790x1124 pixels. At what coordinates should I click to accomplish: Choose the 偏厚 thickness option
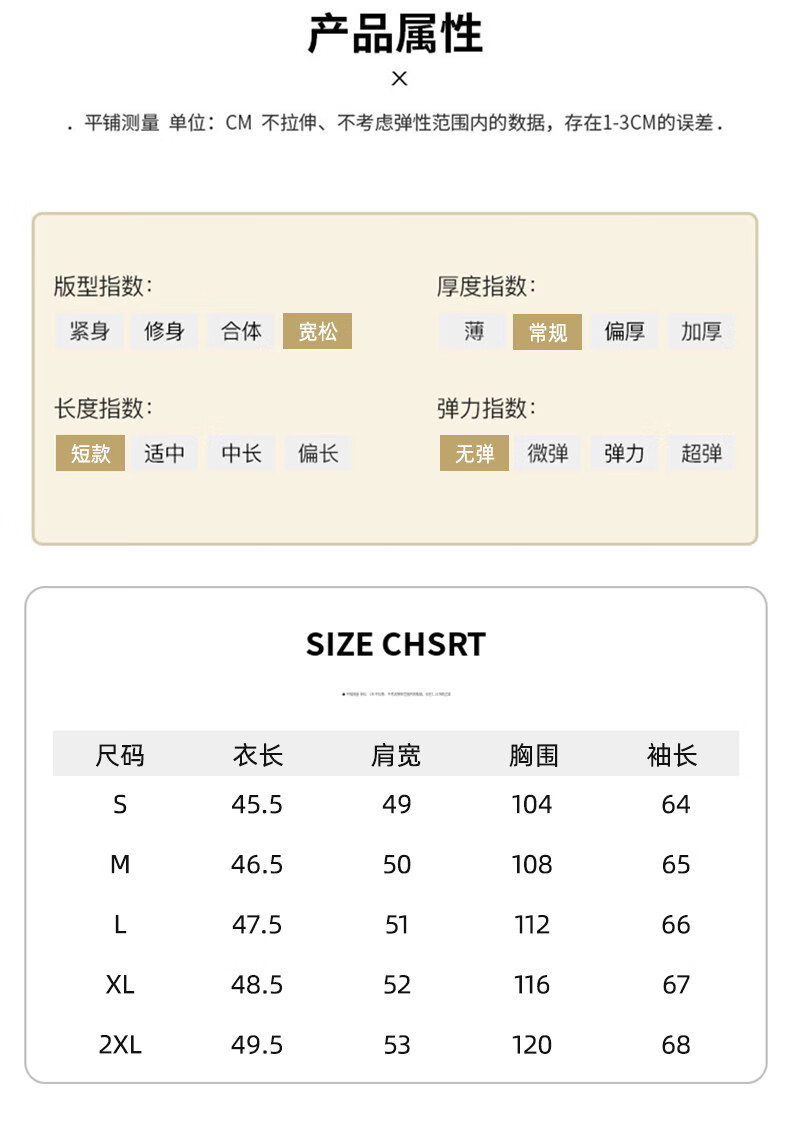pos(624,331)
